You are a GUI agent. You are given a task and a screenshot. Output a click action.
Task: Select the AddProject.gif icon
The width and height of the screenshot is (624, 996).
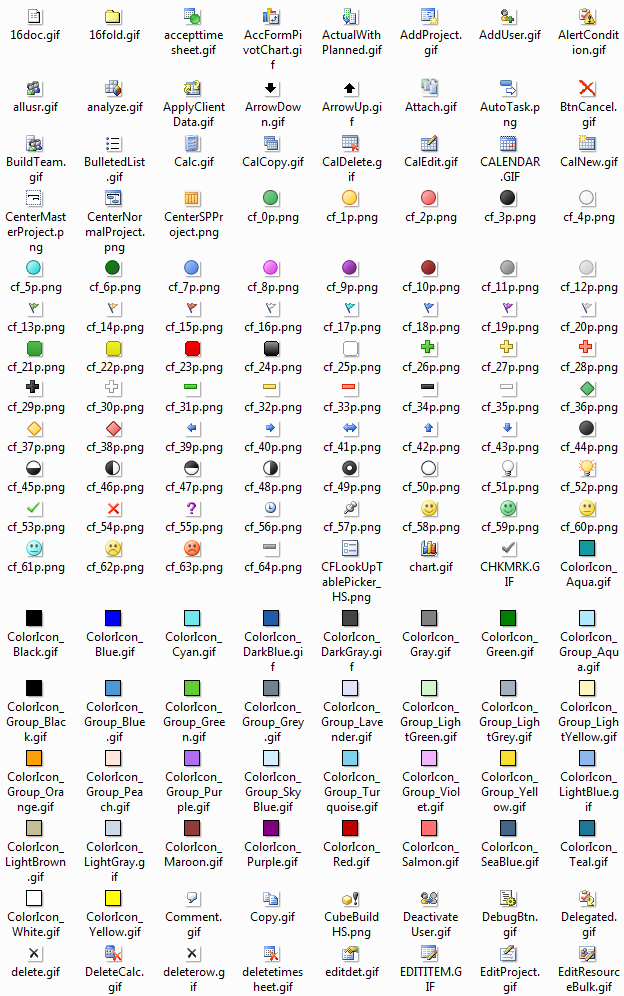tap(430, 17)
